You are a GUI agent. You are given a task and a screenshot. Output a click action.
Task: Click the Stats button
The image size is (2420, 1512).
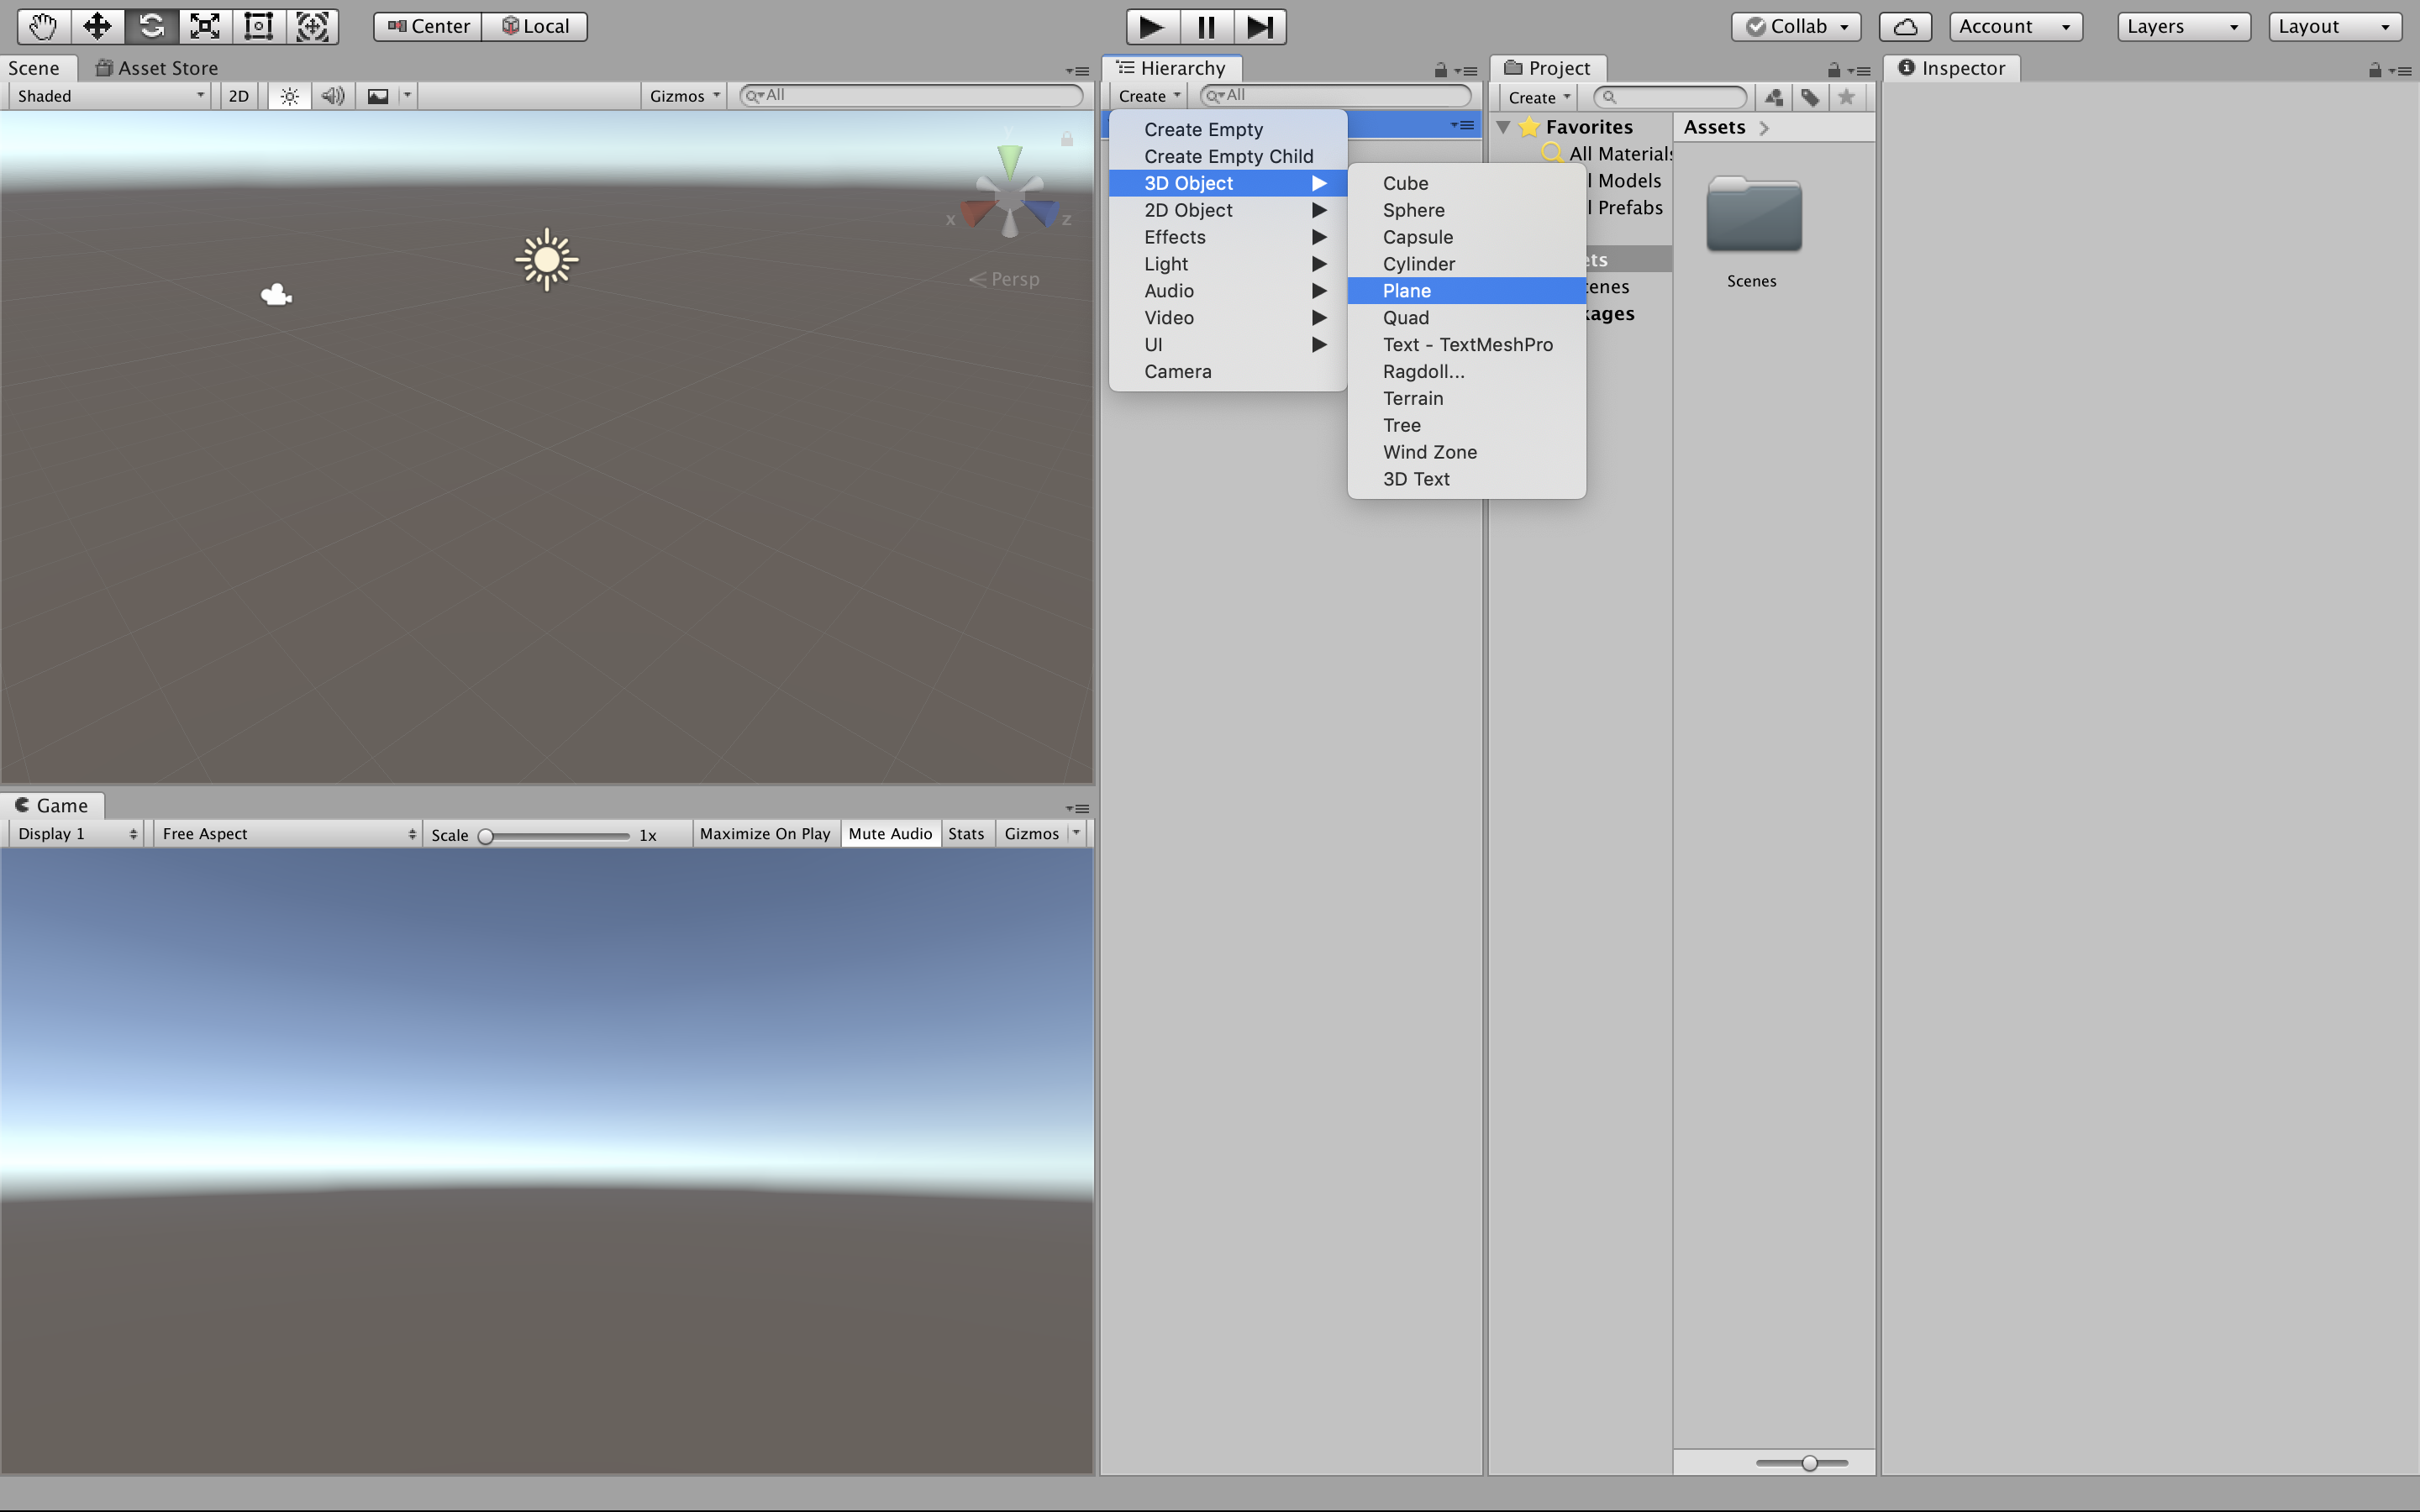click(965, 833)
